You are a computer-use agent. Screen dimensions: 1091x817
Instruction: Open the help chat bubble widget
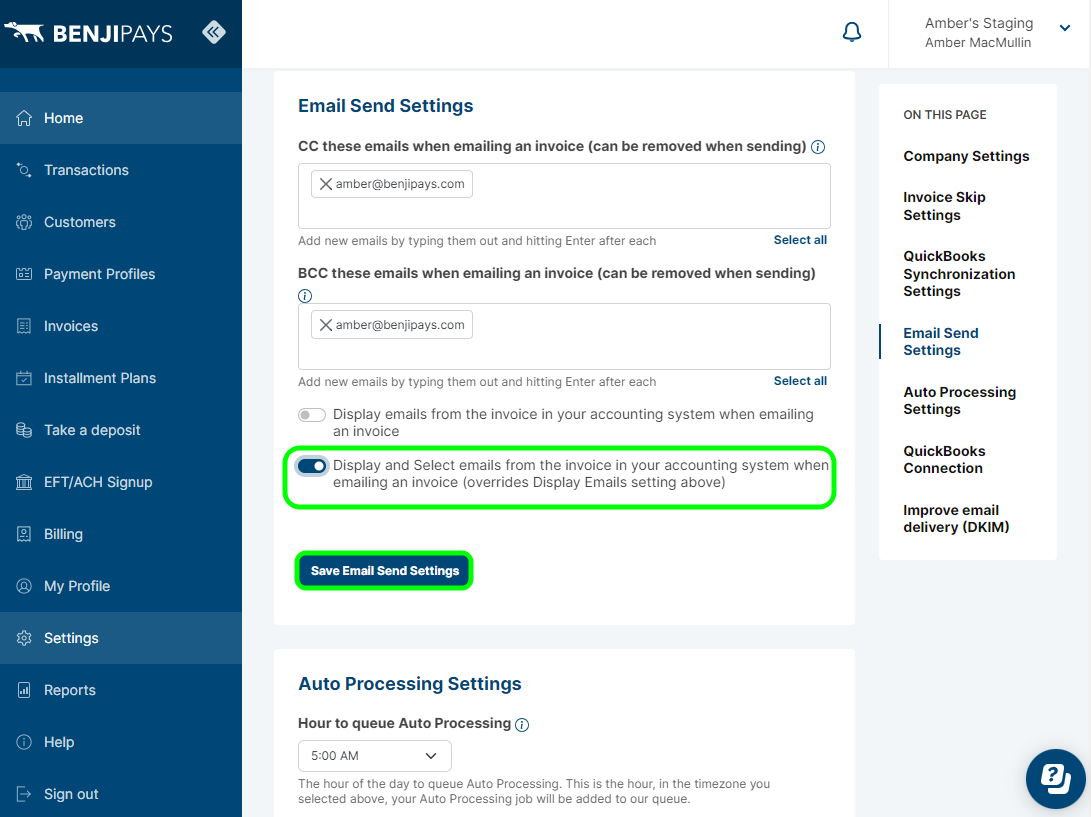(1056, 778)
